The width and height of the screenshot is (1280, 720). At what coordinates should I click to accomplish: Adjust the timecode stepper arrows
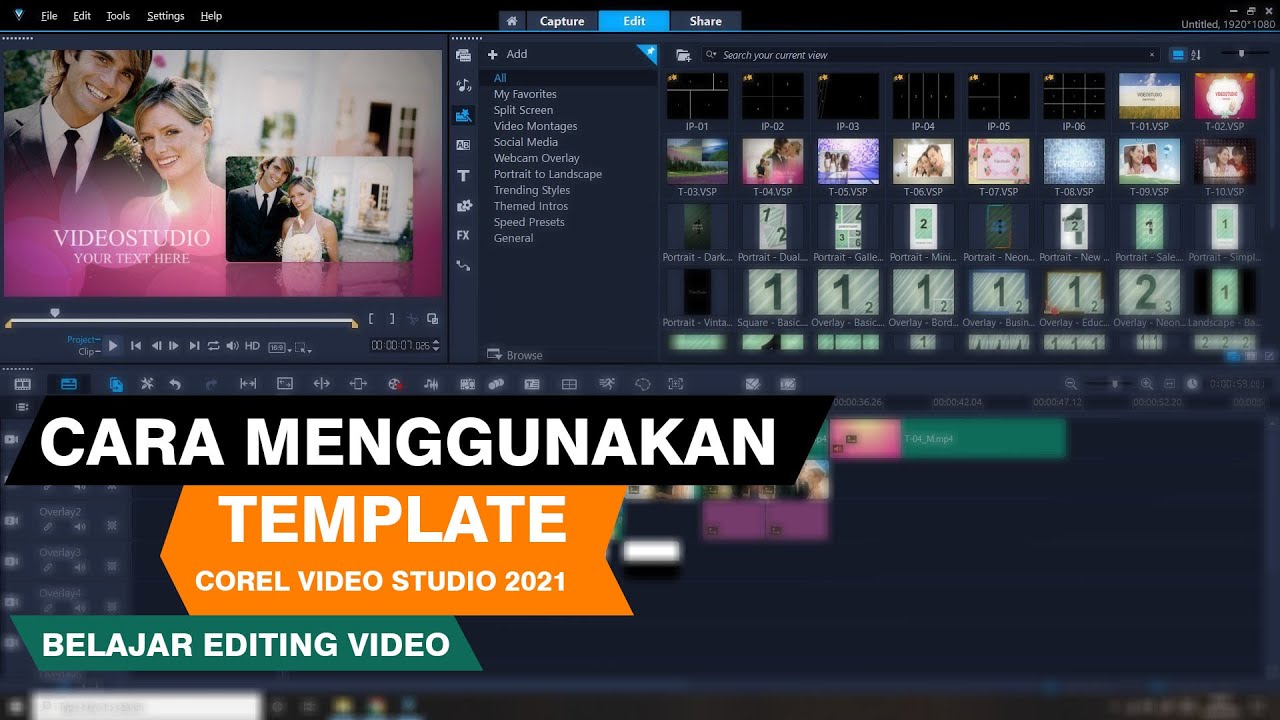click(436, 346)
